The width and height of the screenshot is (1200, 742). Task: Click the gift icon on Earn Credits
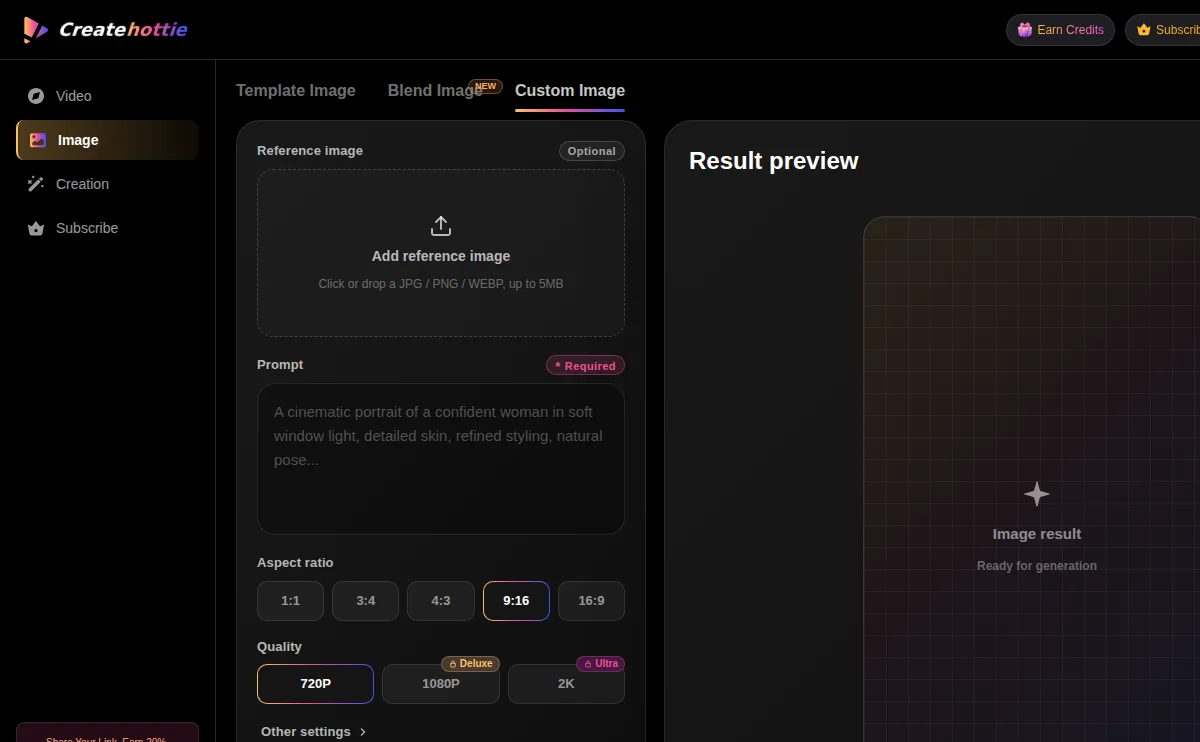(x=1025, y=30)
